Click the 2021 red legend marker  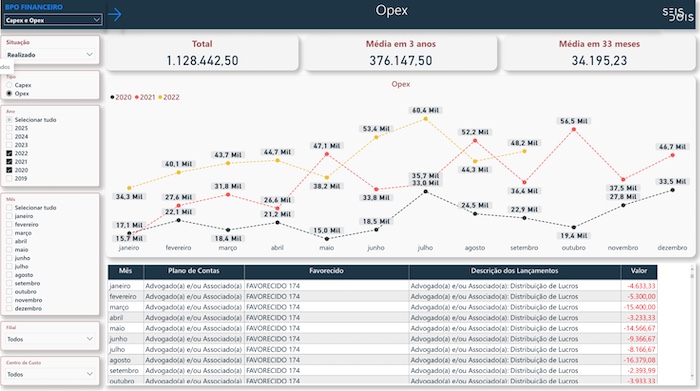click(x=137, y=97)
